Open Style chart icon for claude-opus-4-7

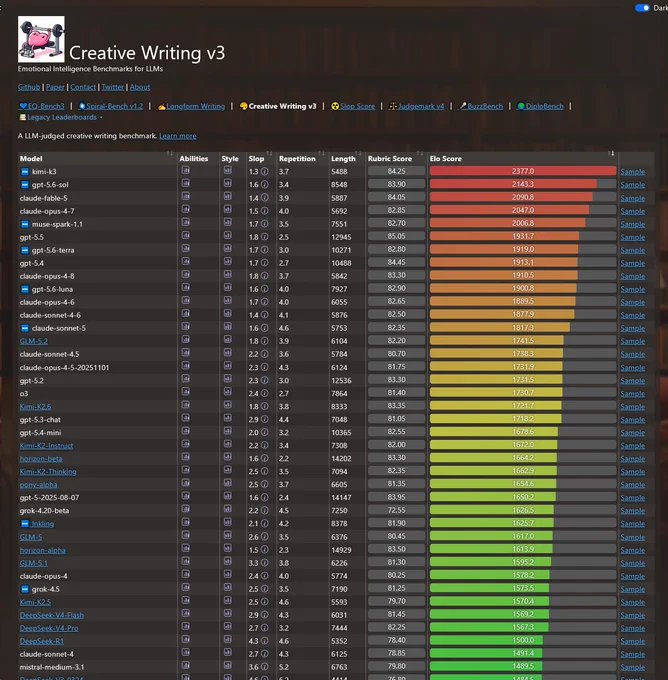point(227,209)
